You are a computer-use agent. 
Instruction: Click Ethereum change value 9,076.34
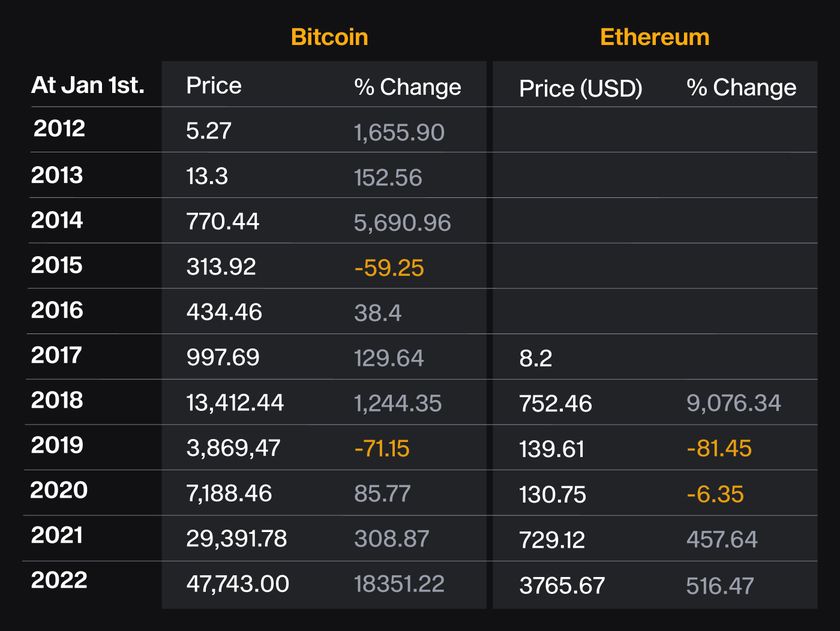pos(733,403)
